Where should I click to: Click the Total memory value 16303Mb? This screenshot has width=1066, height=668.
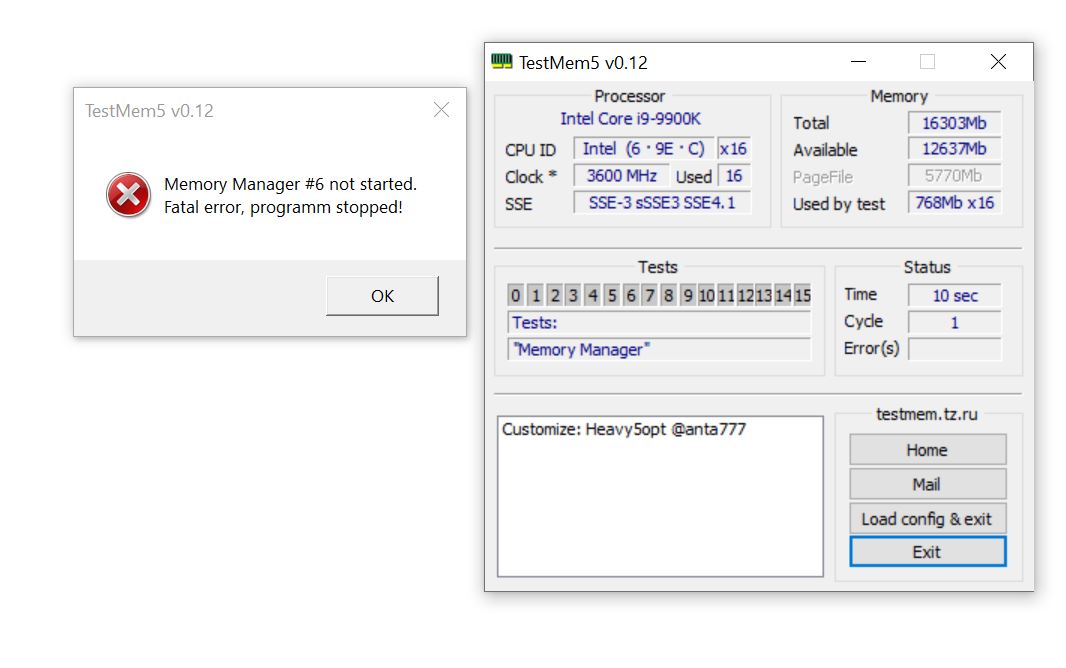[954, 123]
